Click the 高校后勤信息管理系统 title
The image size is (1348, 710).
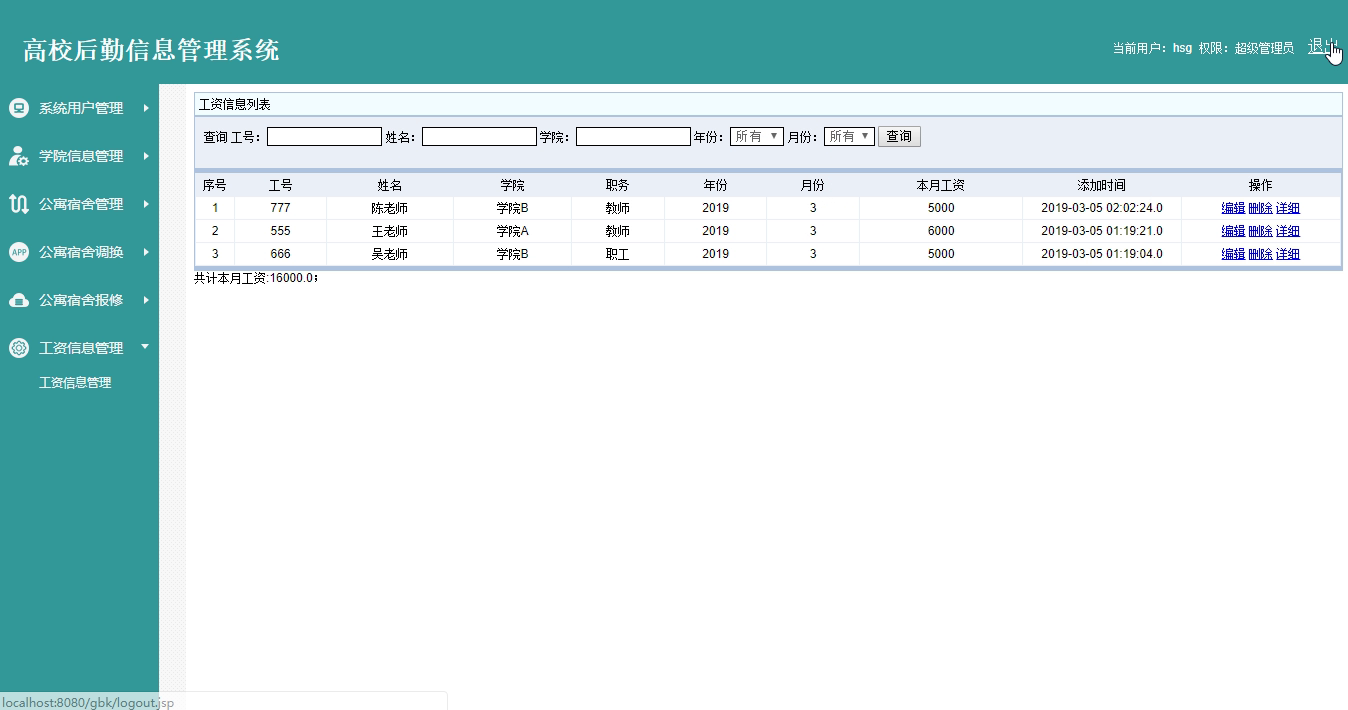point(151,50)
